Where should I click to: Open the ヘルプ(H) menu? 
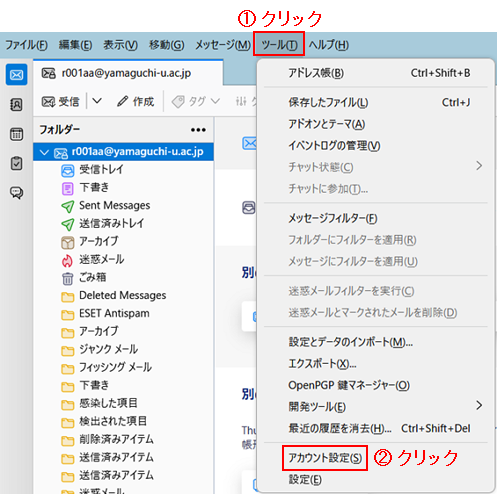click(x=329, y=45)
